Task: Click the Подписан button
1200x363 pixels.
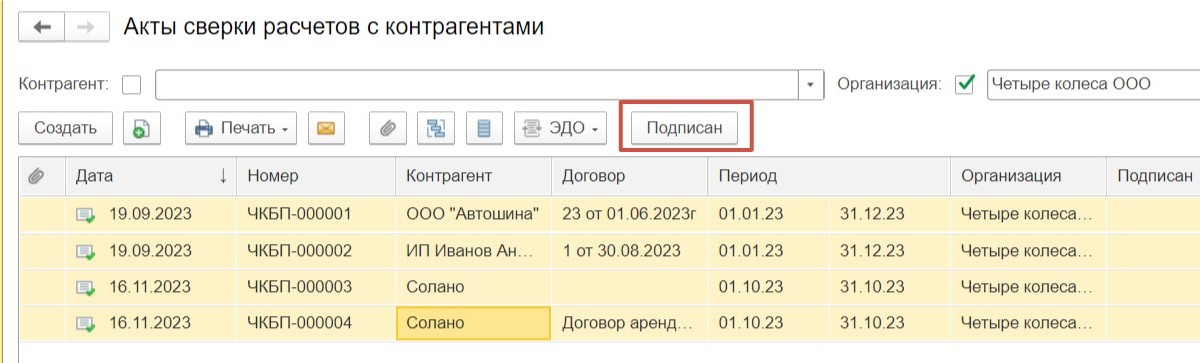Action: tap(685, 128)
